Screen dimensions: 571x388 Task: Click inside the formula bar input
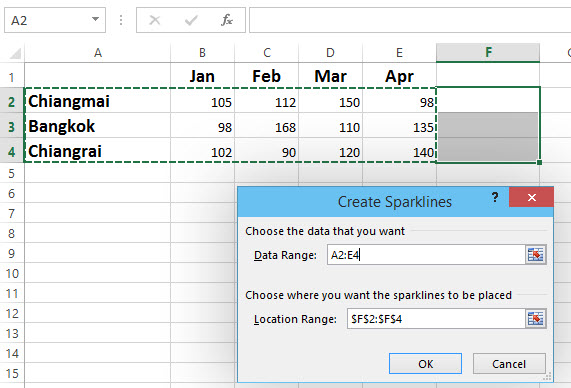(410, 20)
